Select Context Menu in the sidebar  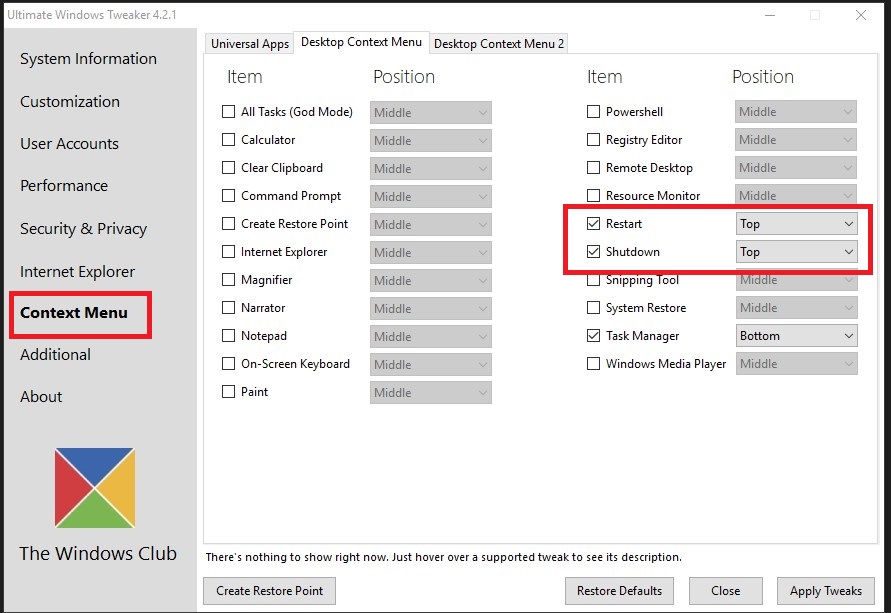click(x=74, y=313)
